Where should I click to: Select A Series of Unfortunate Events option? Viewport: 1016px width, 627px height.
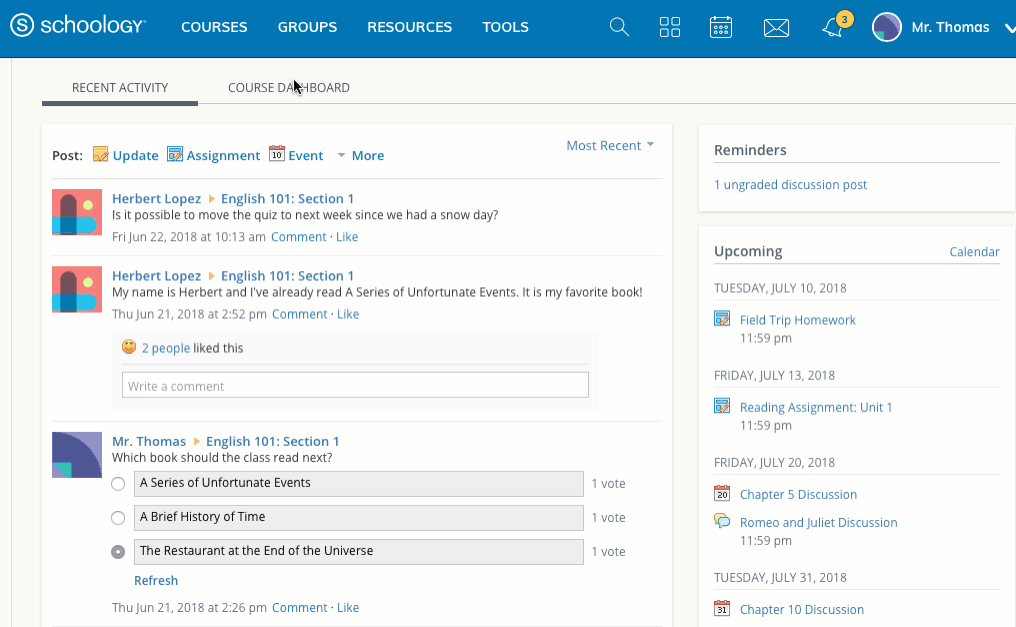[x=118, y=484]
